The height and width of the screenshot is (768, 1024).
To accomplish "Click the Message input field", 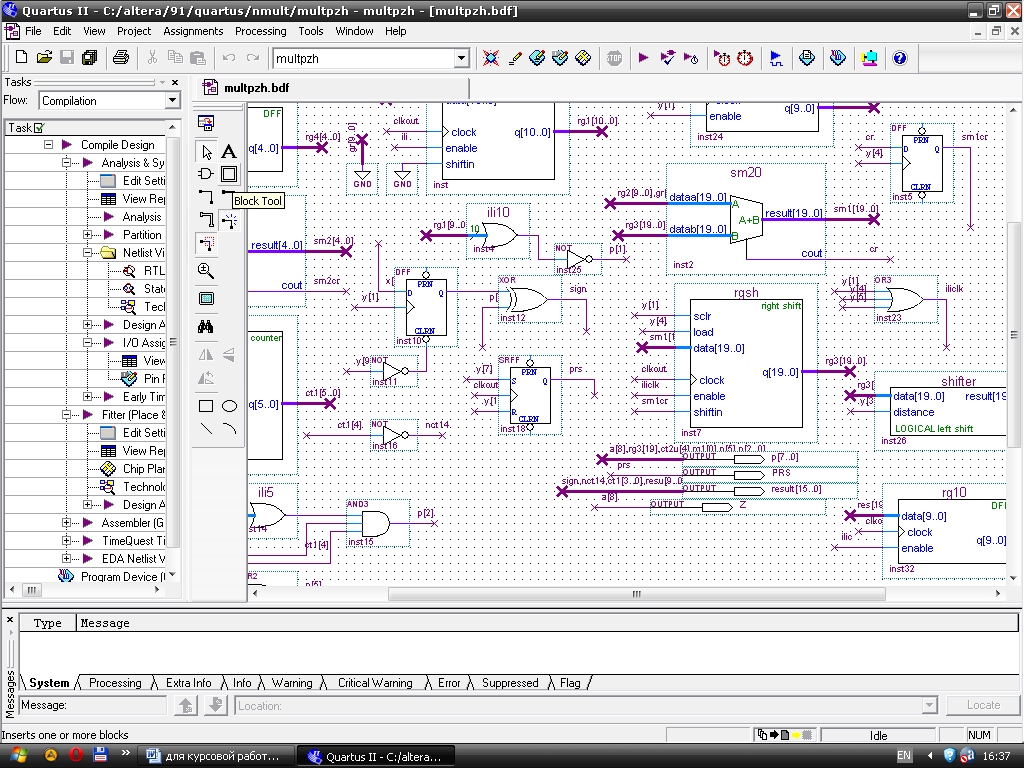I will coord(92,705).
